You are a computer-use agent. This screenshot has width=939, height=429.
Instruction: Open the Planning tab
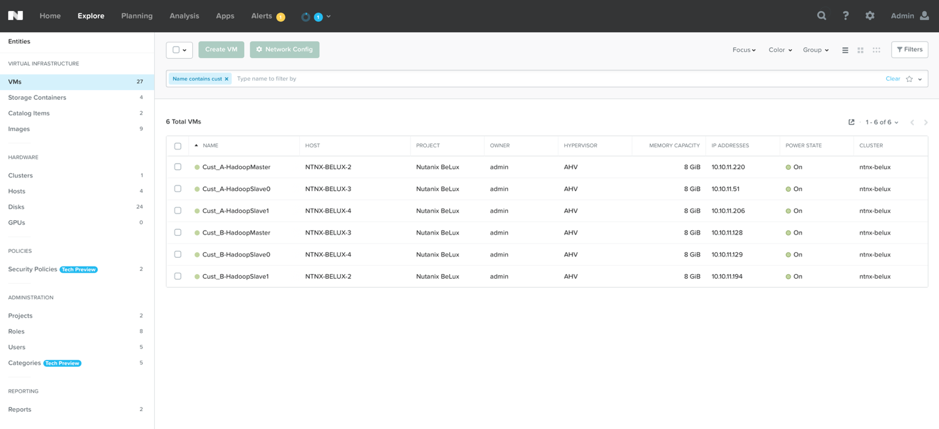(137, 16)
